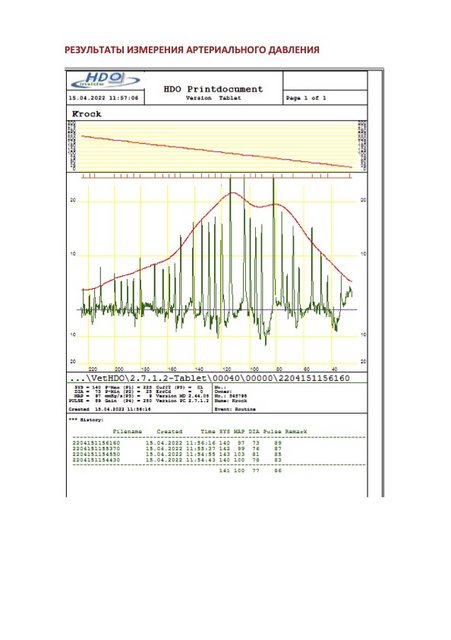Click the 'Event: Routine' field
Screen dimensions: 451x640
235,409
